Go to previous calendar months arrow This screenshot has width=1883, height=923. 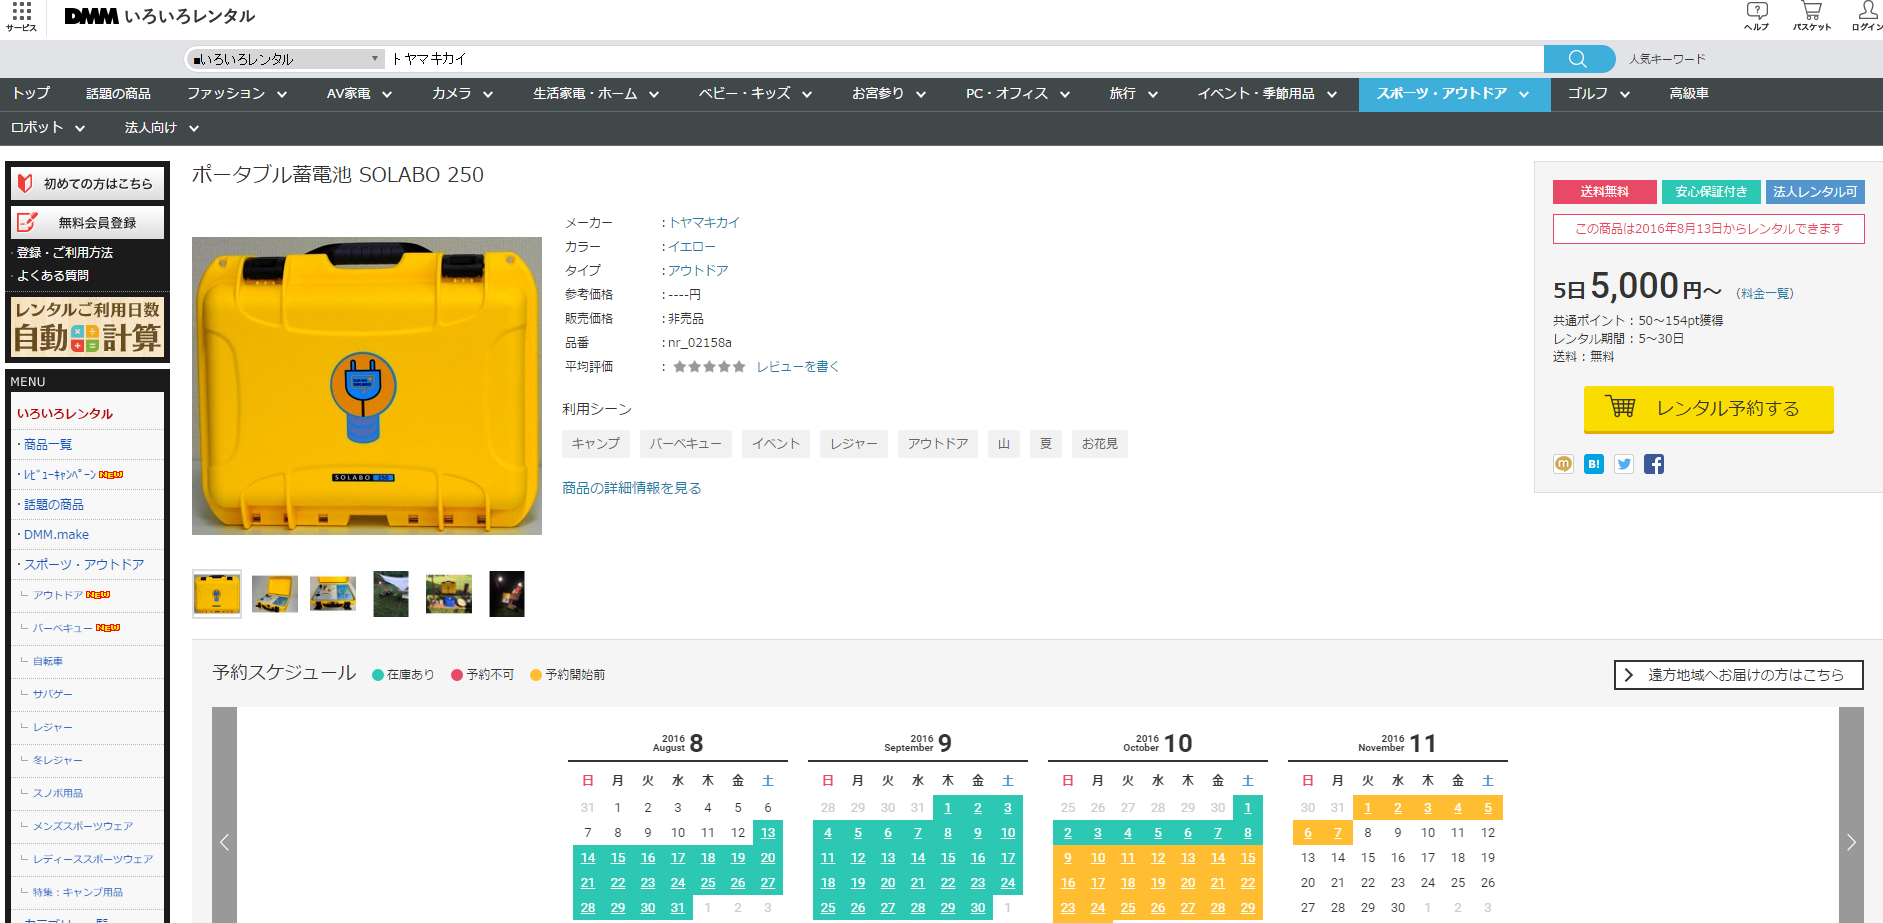224,842
